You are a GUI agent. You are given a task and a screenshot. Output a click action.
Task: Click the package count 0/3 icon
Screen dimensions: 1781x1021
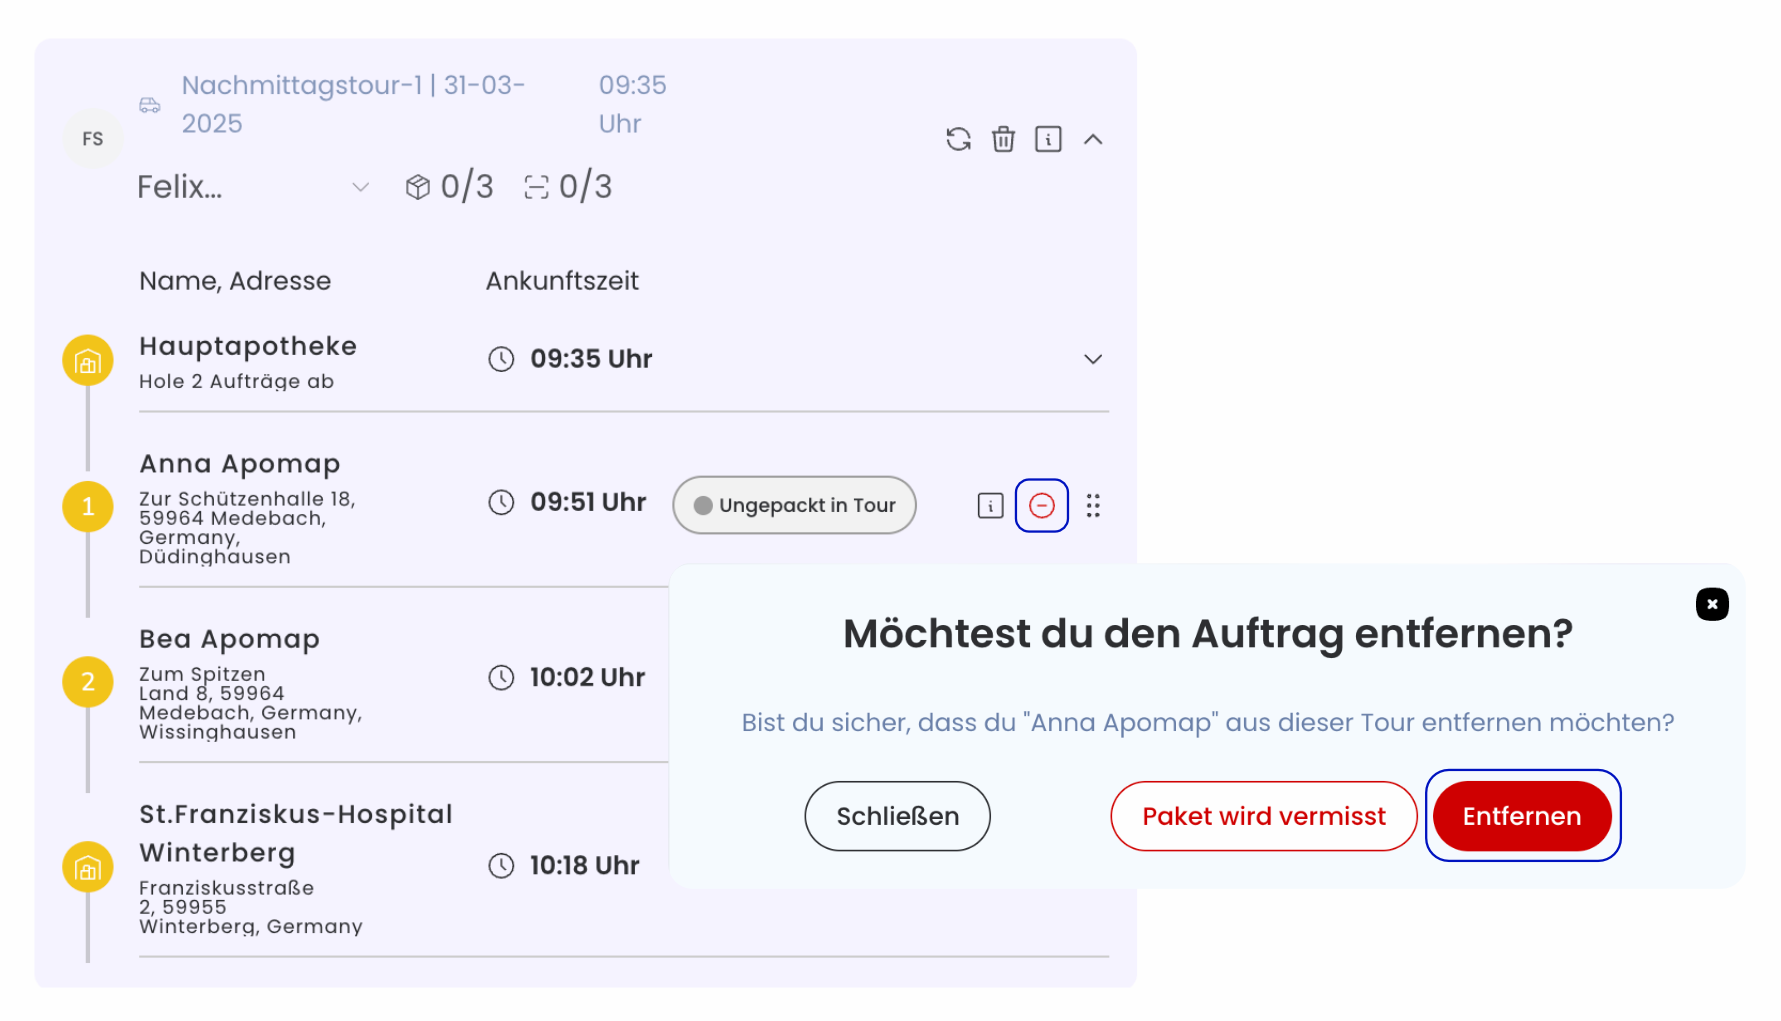click(x=418, y=187)
